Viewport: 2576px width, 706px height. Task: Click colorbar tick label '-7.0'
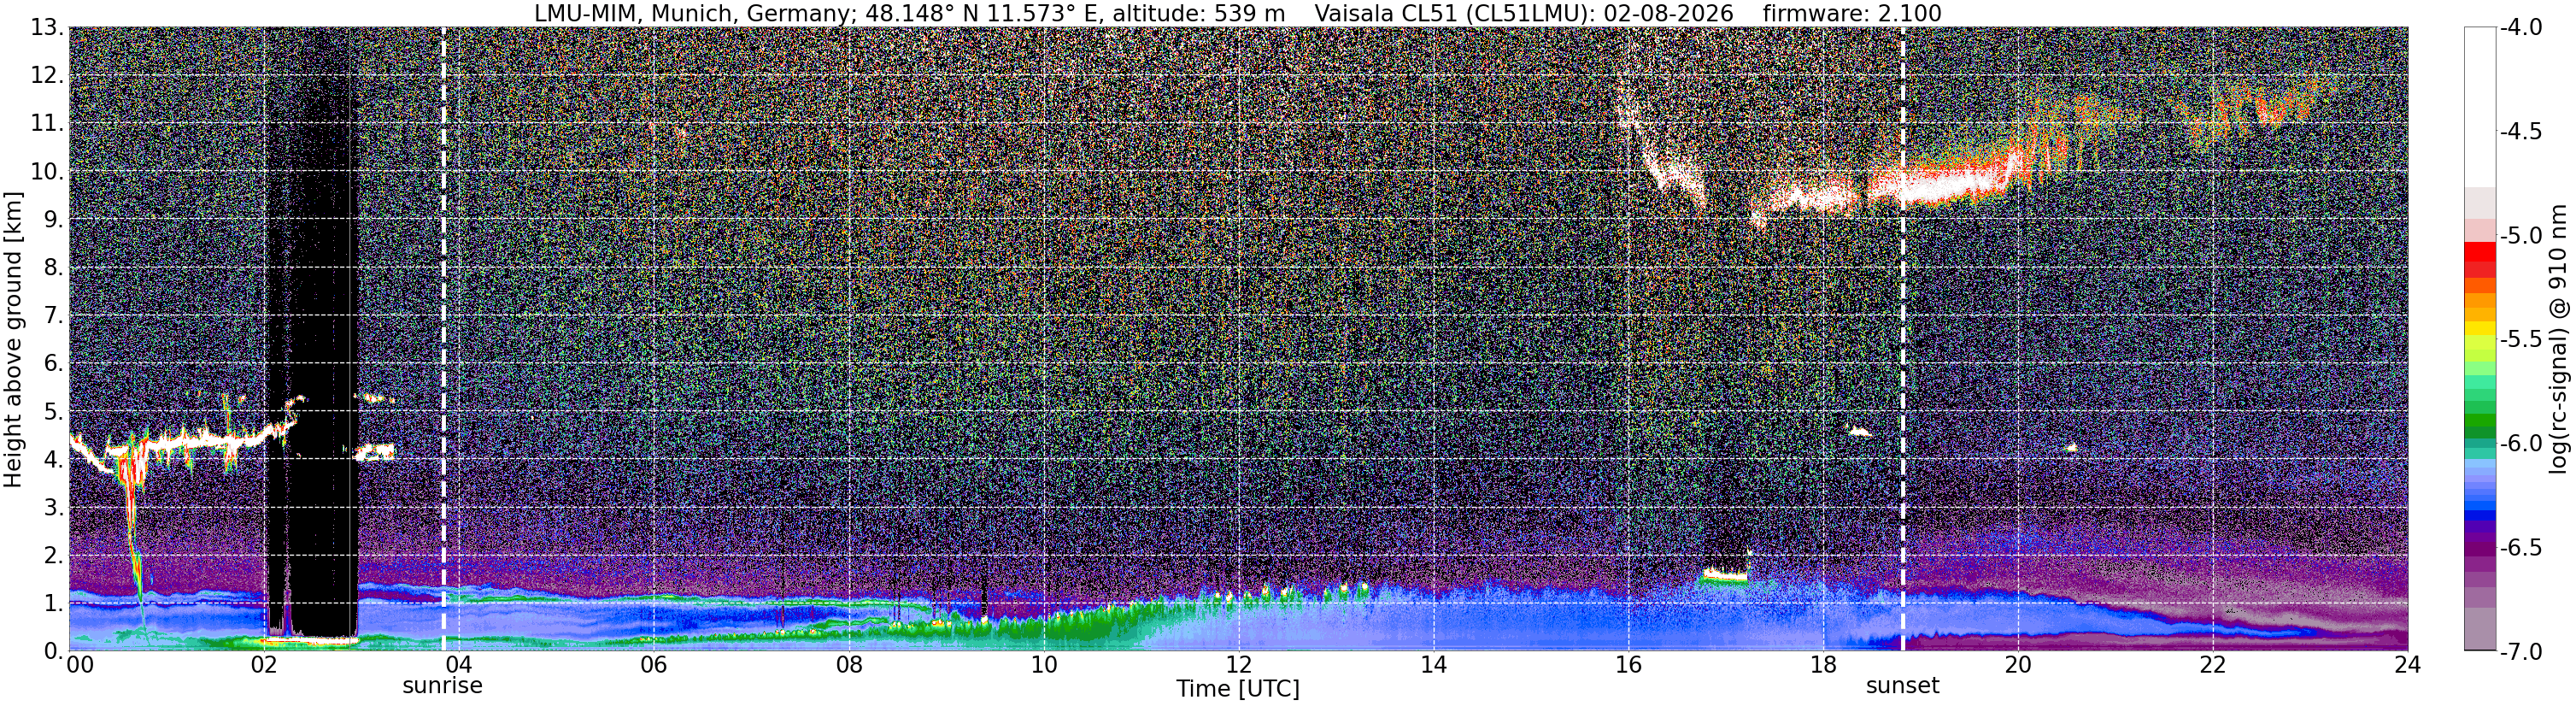click(2521, 652)
